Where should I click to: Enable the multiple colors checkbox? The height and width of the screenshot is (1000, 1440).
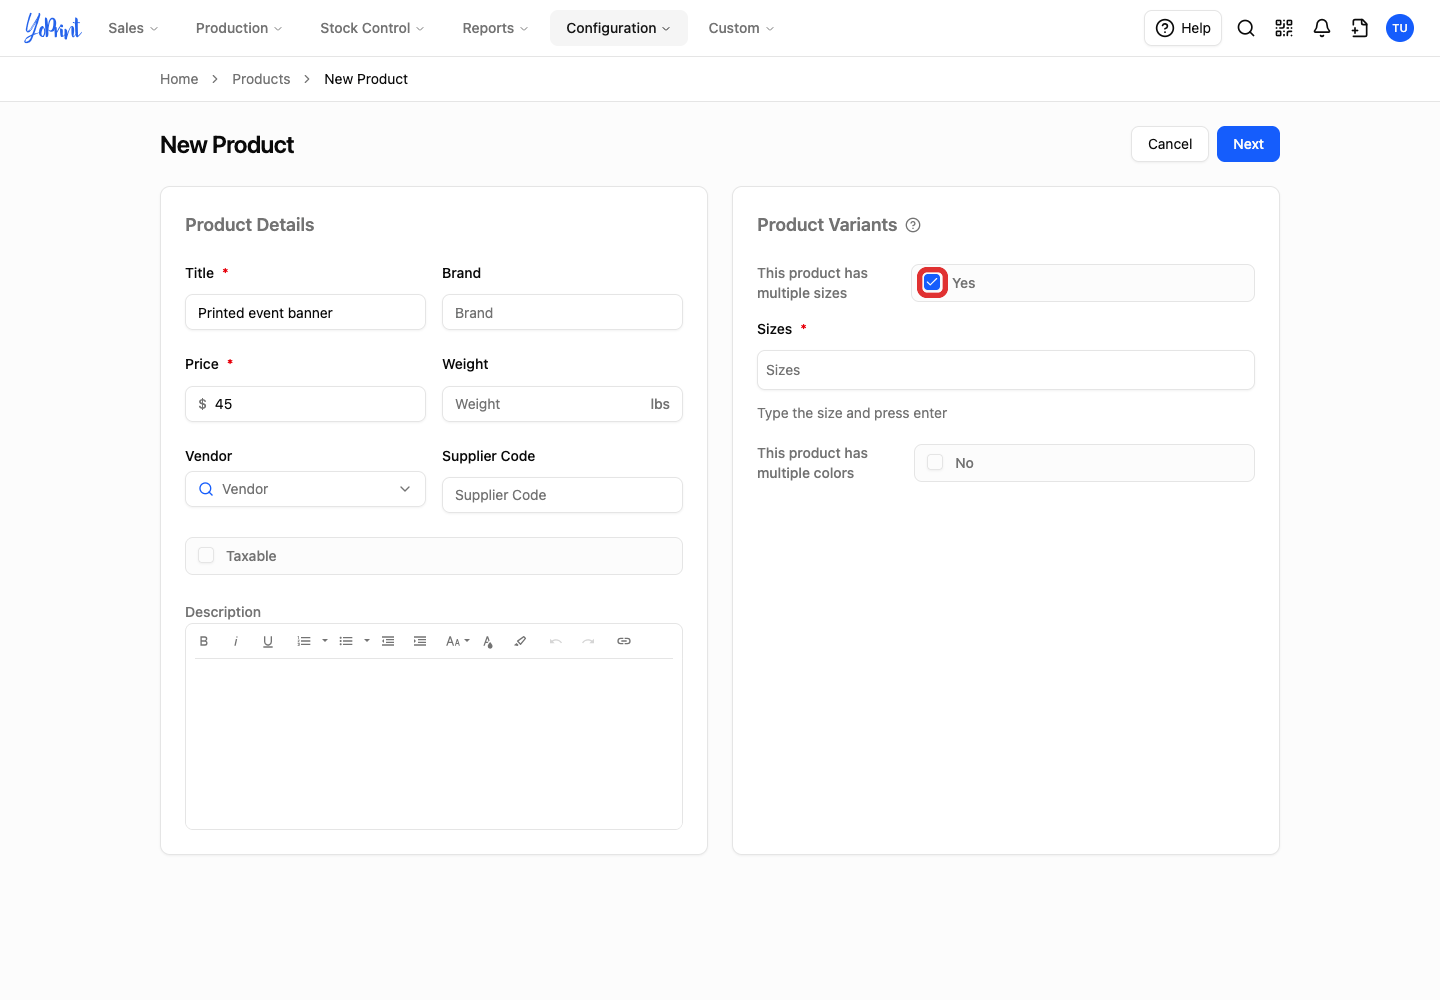pyautogui.click(x=935, y=462)
